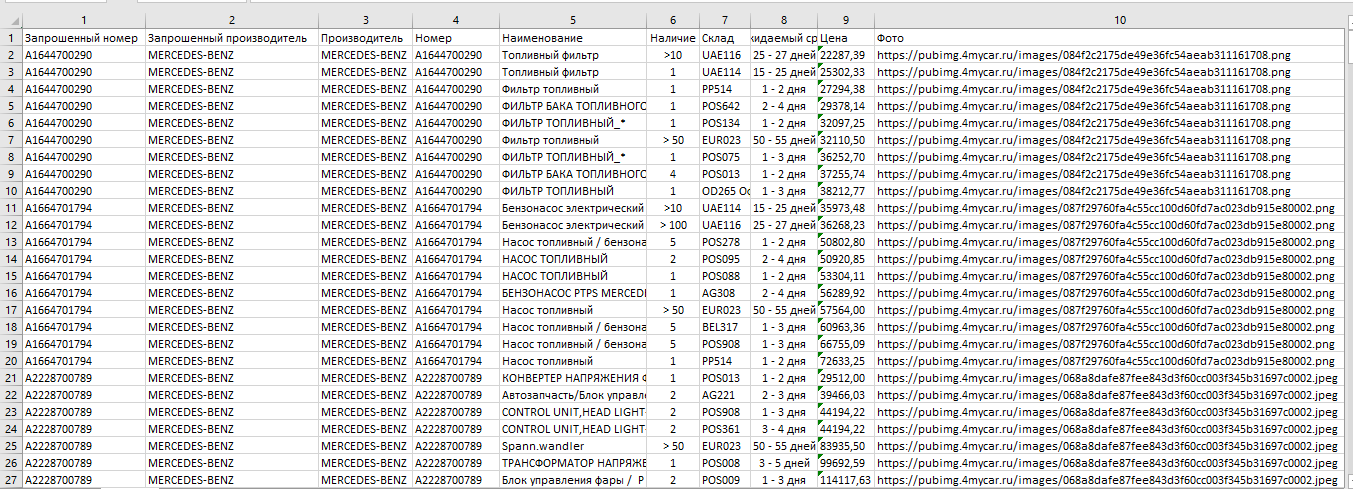Image resolution: width=1353 pixels, height=489 pixels.
Task: Click warehouse cell POS361
Action: coord(724,429)
